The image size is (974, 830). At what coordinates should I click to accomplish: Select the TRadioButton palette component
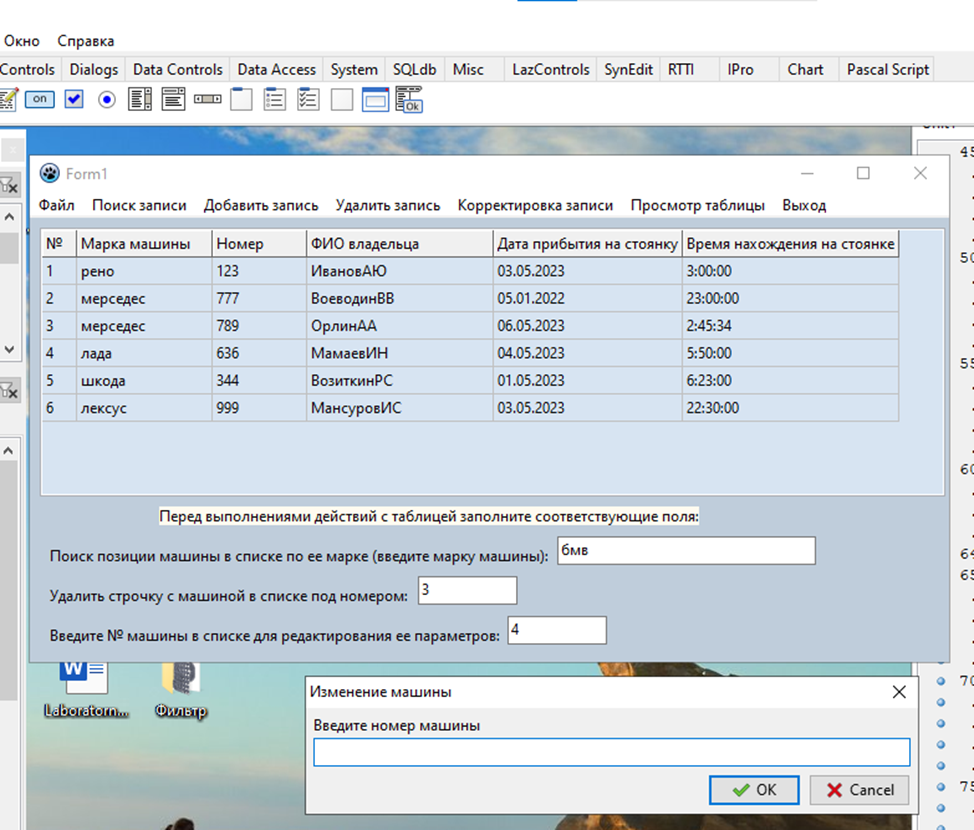pos(107,99)
